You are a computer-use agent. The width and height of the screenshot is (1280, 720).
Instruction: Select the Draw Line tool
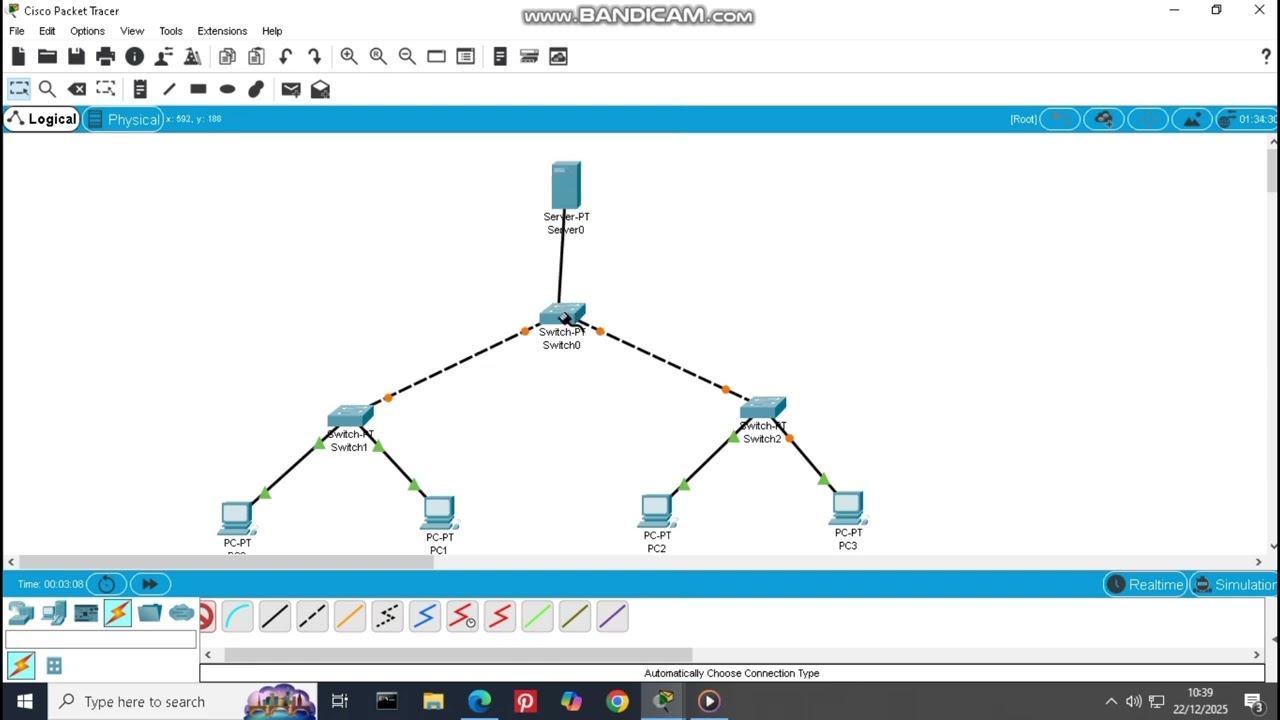pos(169,89)
